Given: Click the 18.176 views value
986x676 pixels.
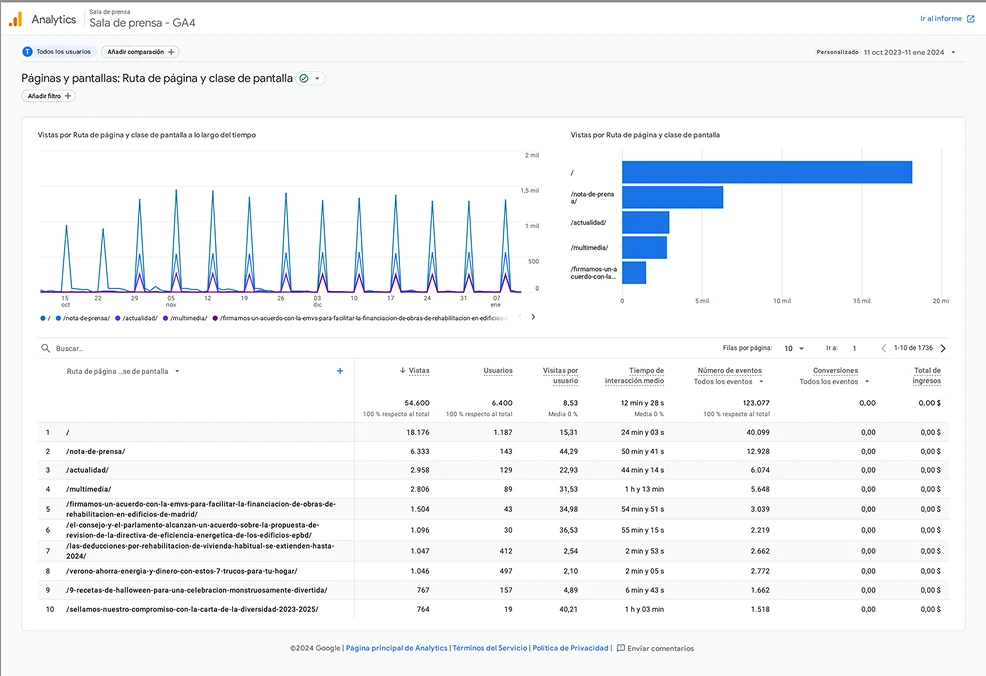Looking at the screenshot, I should coord(418,432).
